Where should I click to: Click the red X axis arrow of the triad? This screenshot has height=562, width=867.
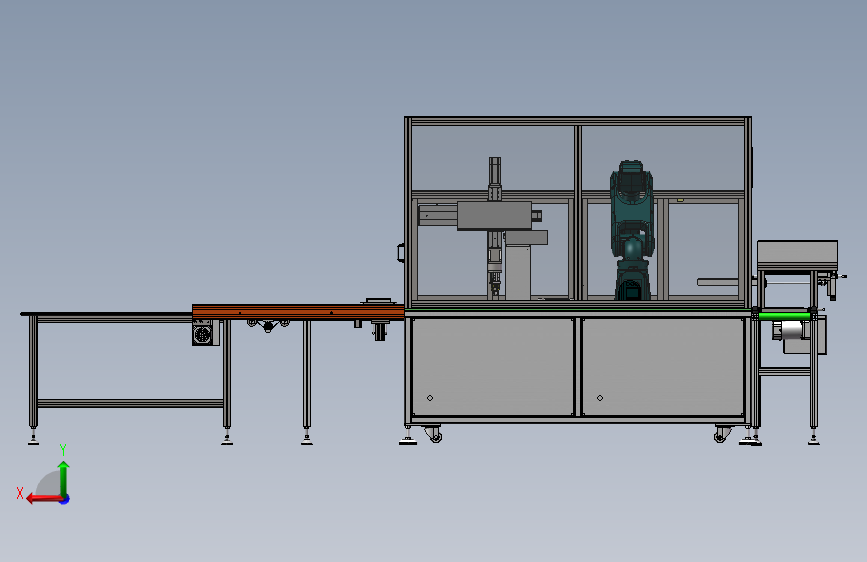pyautogui.click(x=44, y=499)
